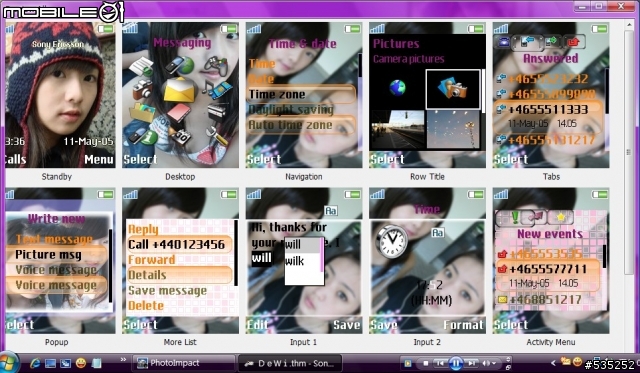
Task: Pause playback in taskbar media player
Action: coord(456,363)
